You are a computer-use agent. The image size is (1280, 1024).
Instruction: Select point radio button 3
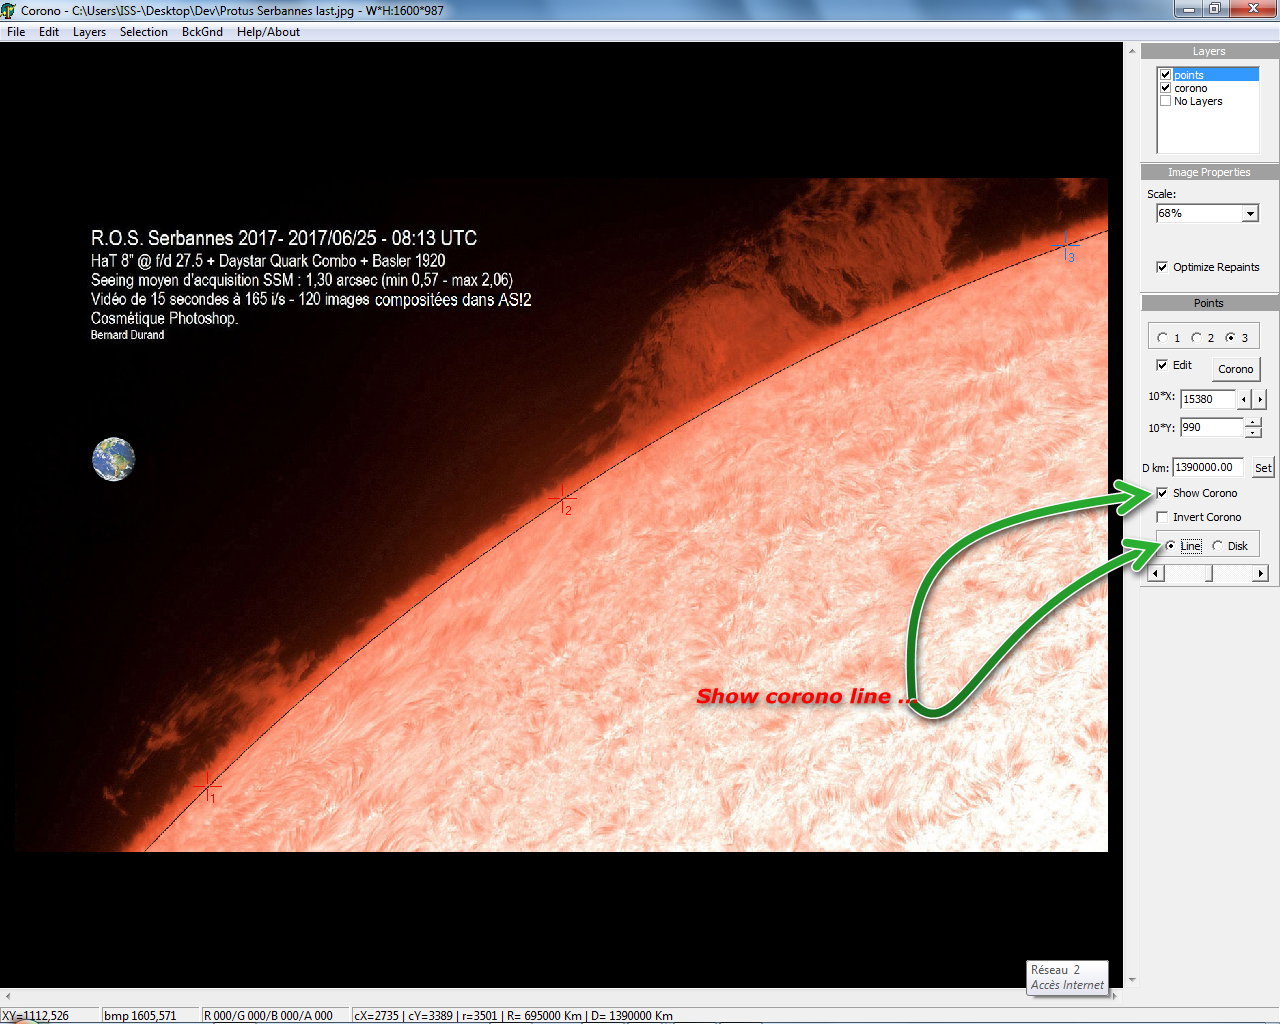click(x=1230, y=338)
